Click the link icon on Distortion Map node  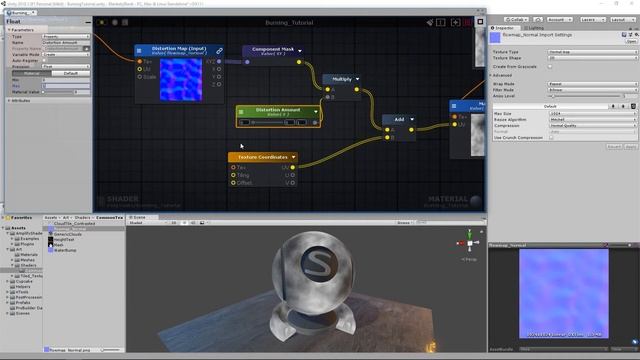coord(219,51)
